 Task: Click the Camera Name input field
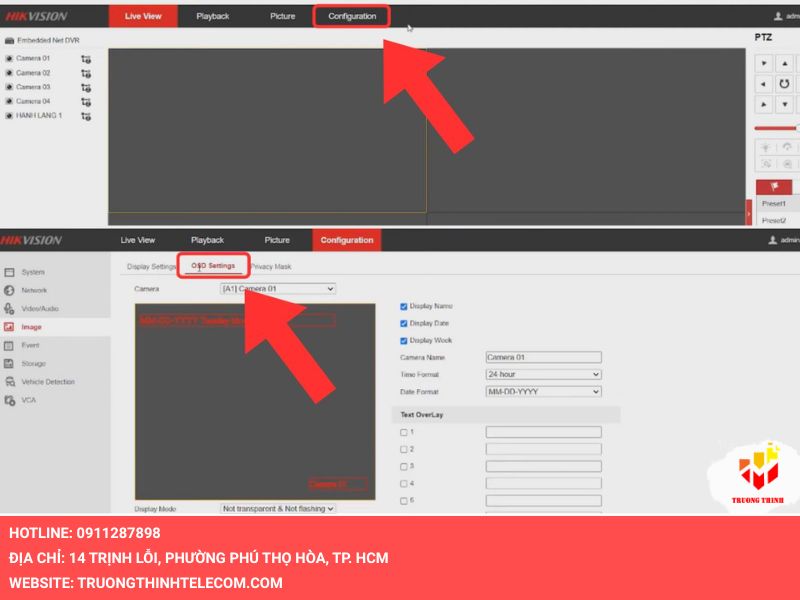(x=543, y=358)
